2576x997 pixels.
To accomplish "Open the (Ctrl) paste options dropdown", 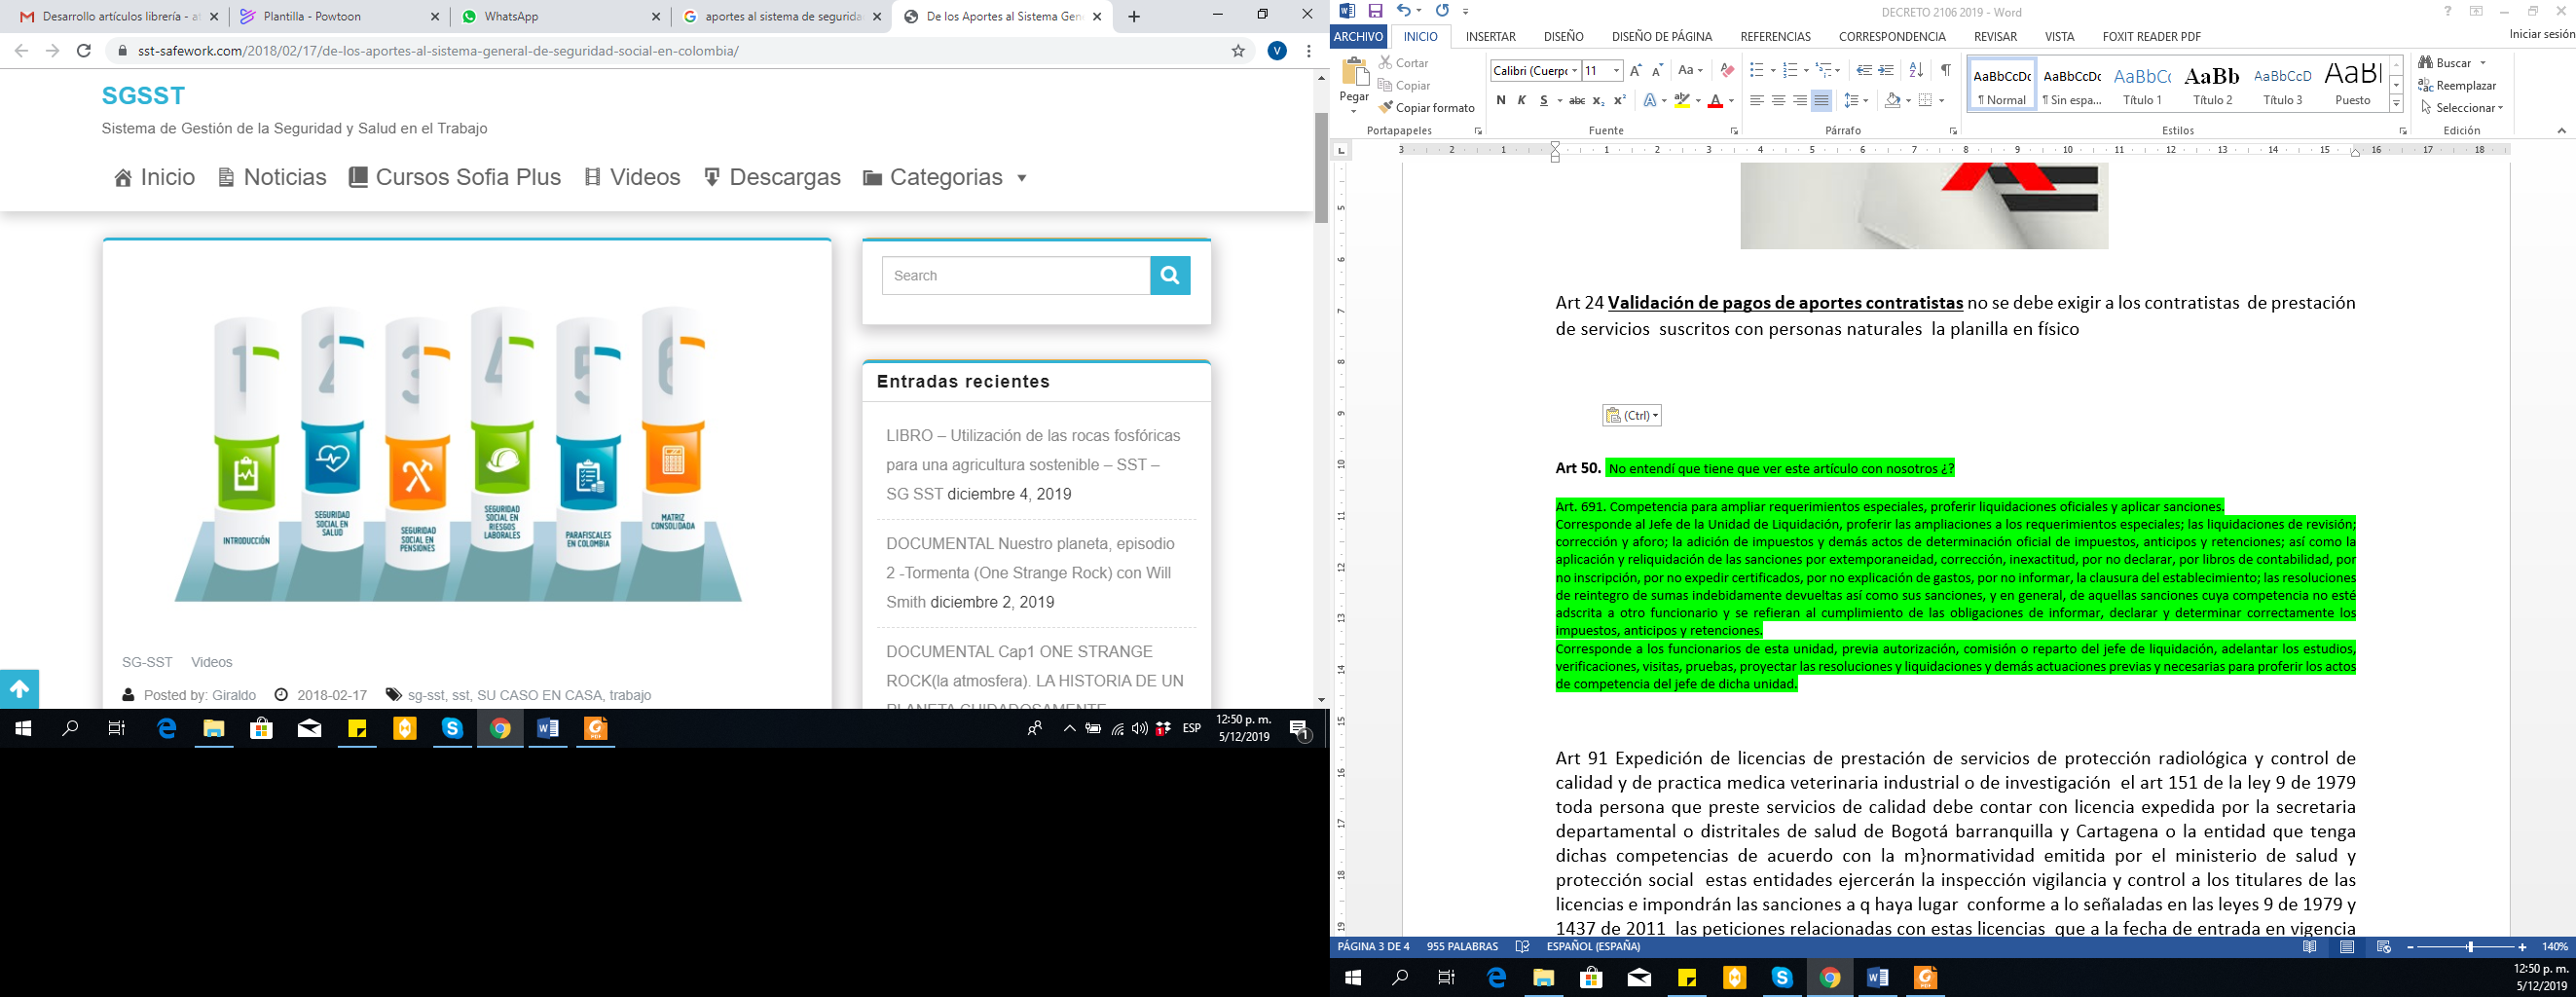I will point(1632,416).
